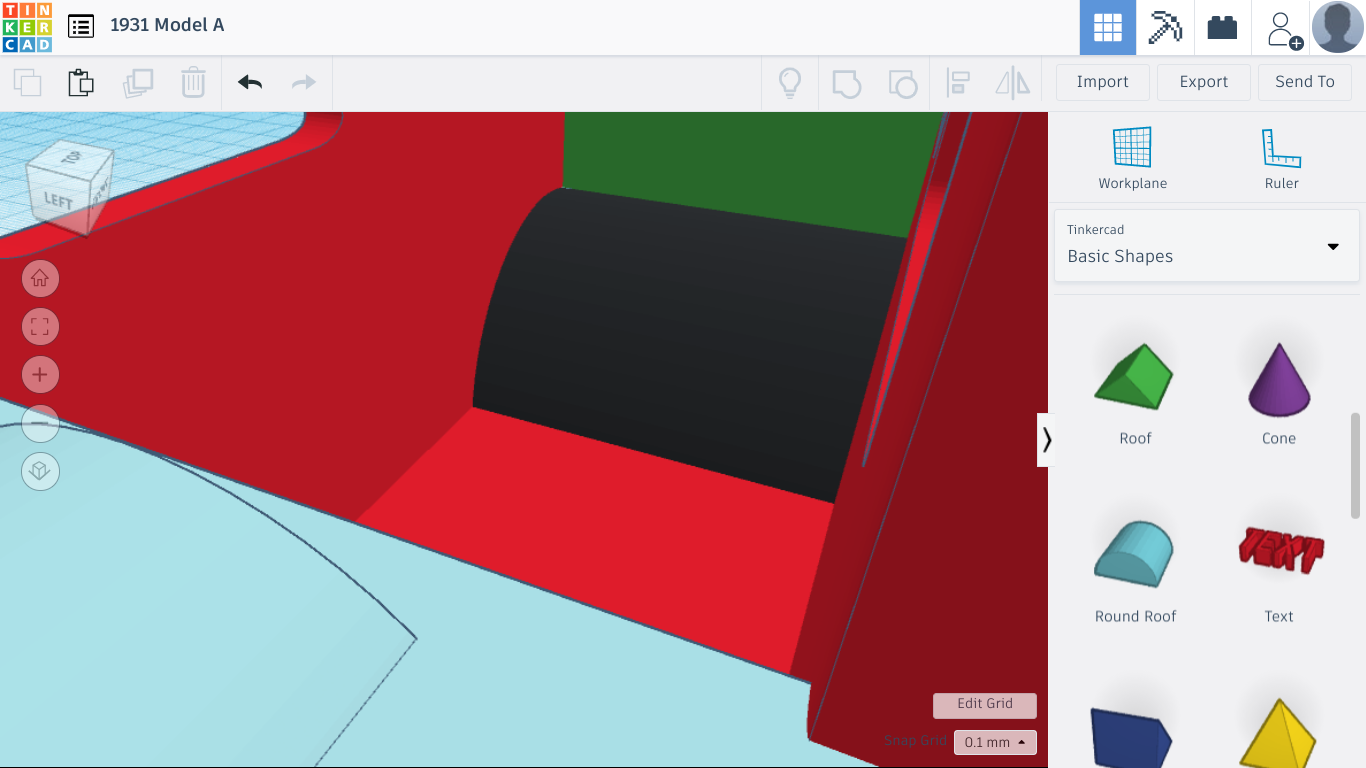The width and height of the screenshot is (1366, 768).
Task: Switch to 3D design grid view
Action: tap(1108, 27)
